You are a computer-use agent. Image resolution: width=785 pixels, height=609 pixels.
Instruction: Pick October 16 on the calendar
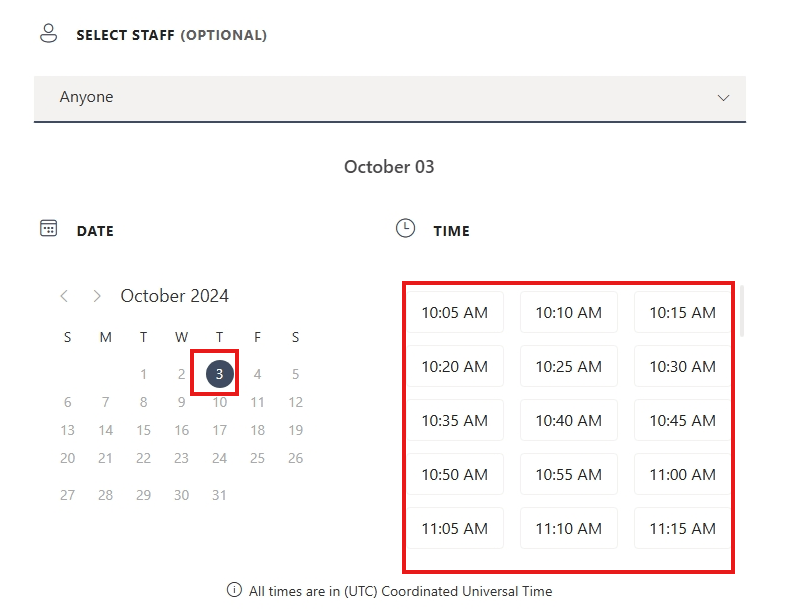click(x=181, y=430)
